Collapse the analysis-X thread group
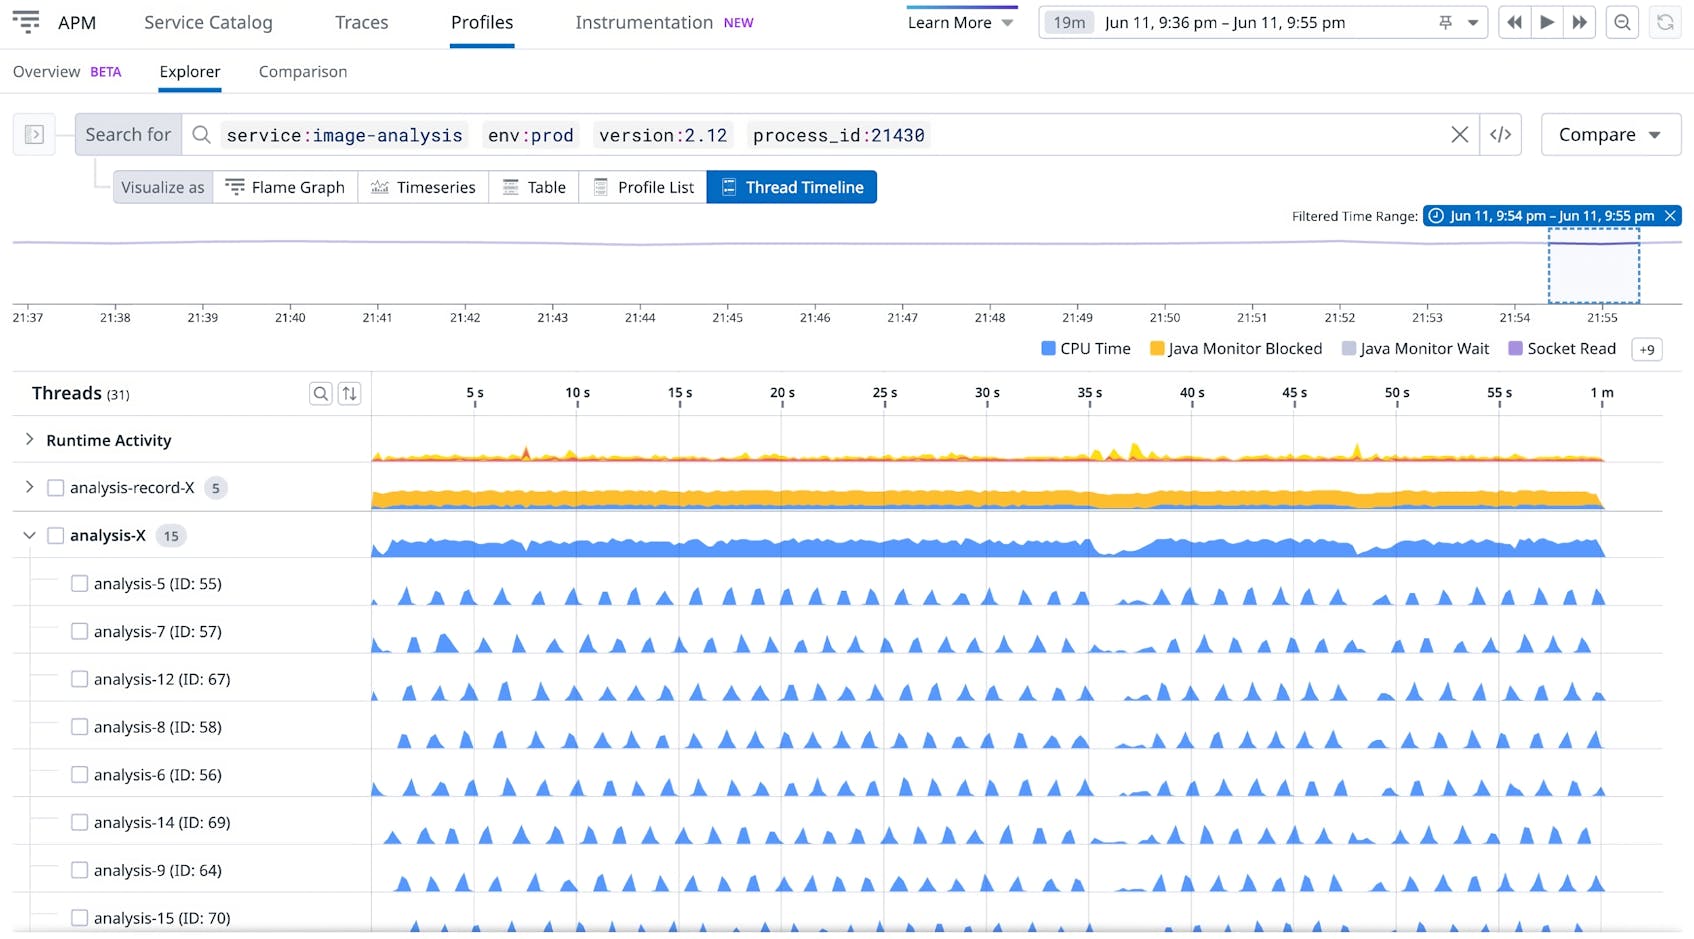 pos(29,535)
